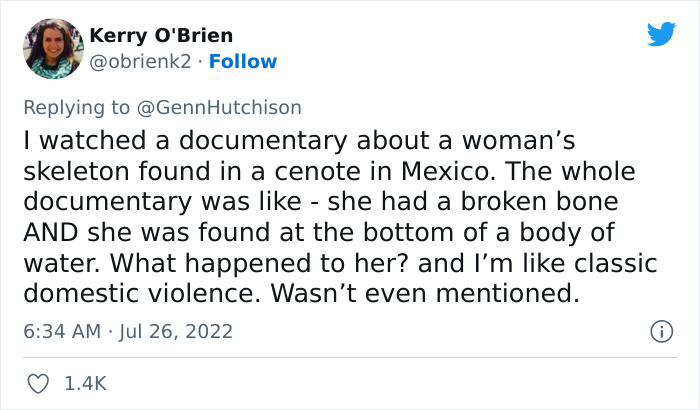Open Kerry O'Brien's profile picture
The width and height of the screenshot is (700, 410).
(x=51, y=48)
